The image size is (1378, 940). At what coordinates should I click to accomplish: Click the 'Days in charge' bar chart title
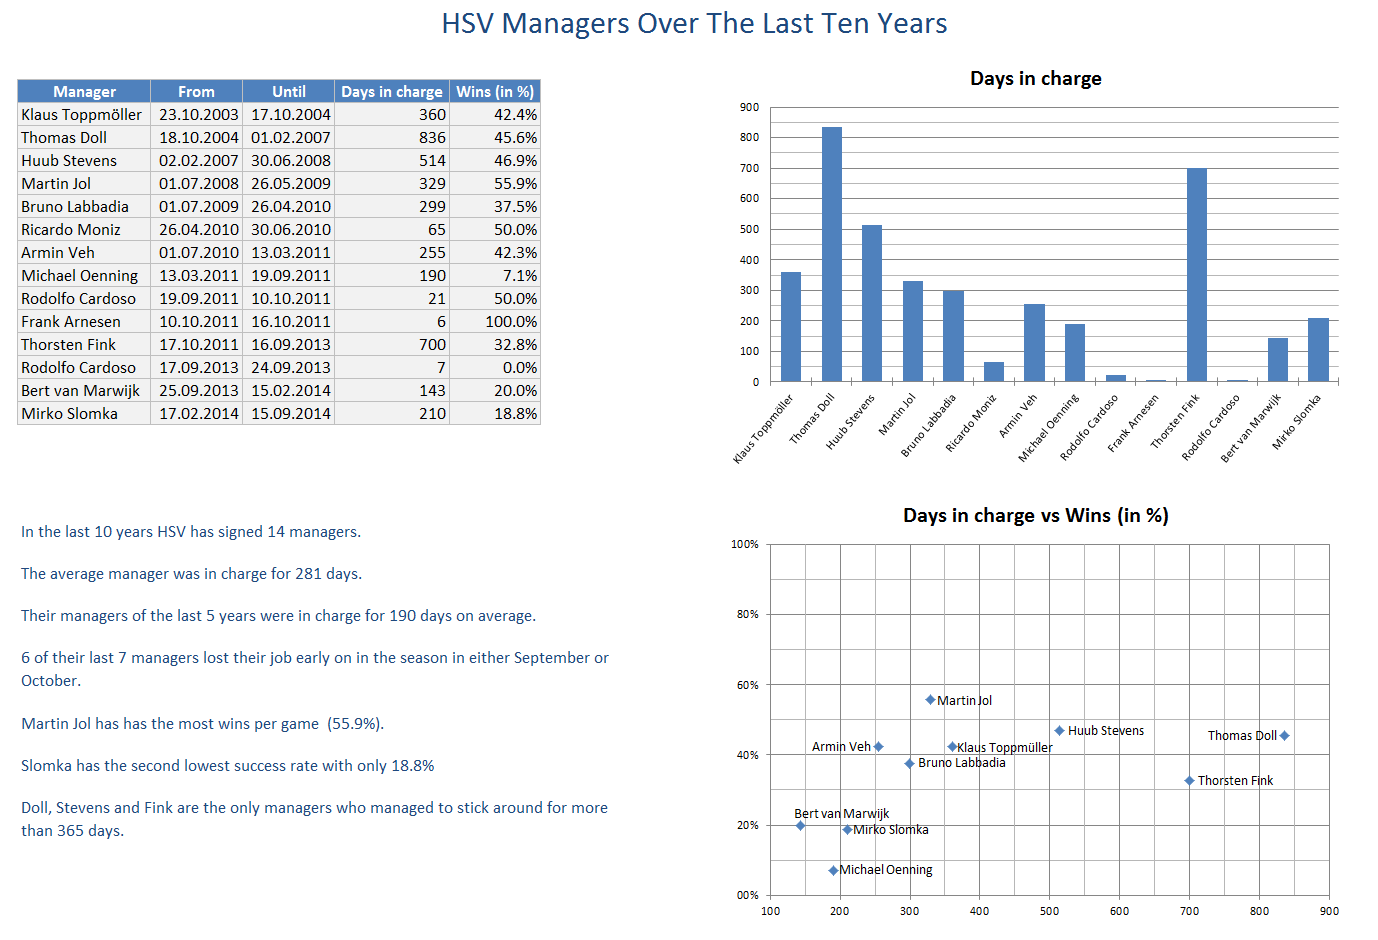point(1035,78)
